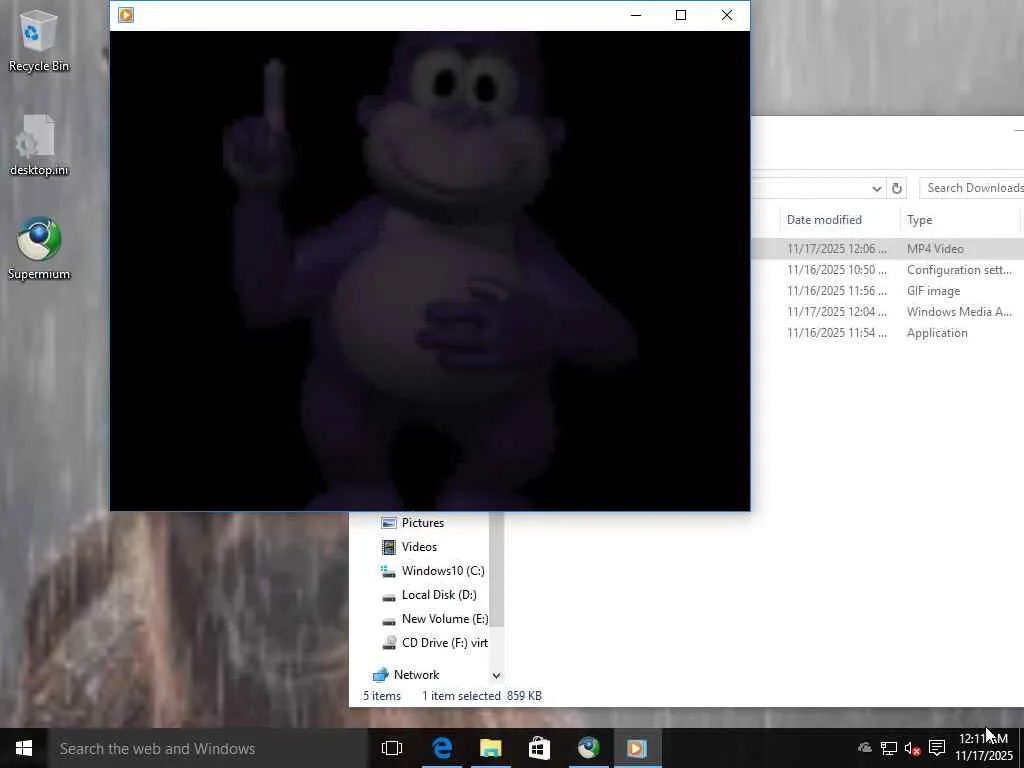Refresh the Downloads folder view
1024x768 pixels.
coord(897,188)
